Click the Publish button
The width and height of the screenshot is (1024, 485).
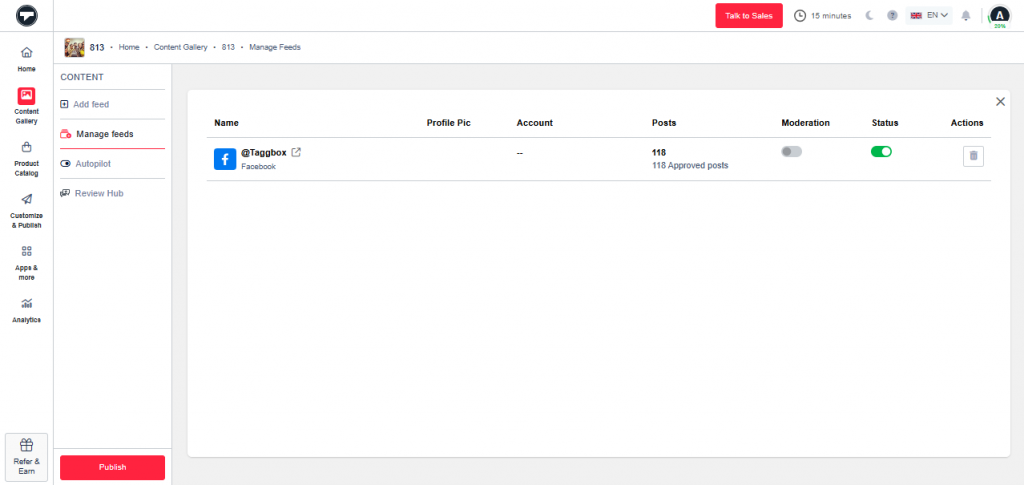pyautogui.click(x=112, y=467)
